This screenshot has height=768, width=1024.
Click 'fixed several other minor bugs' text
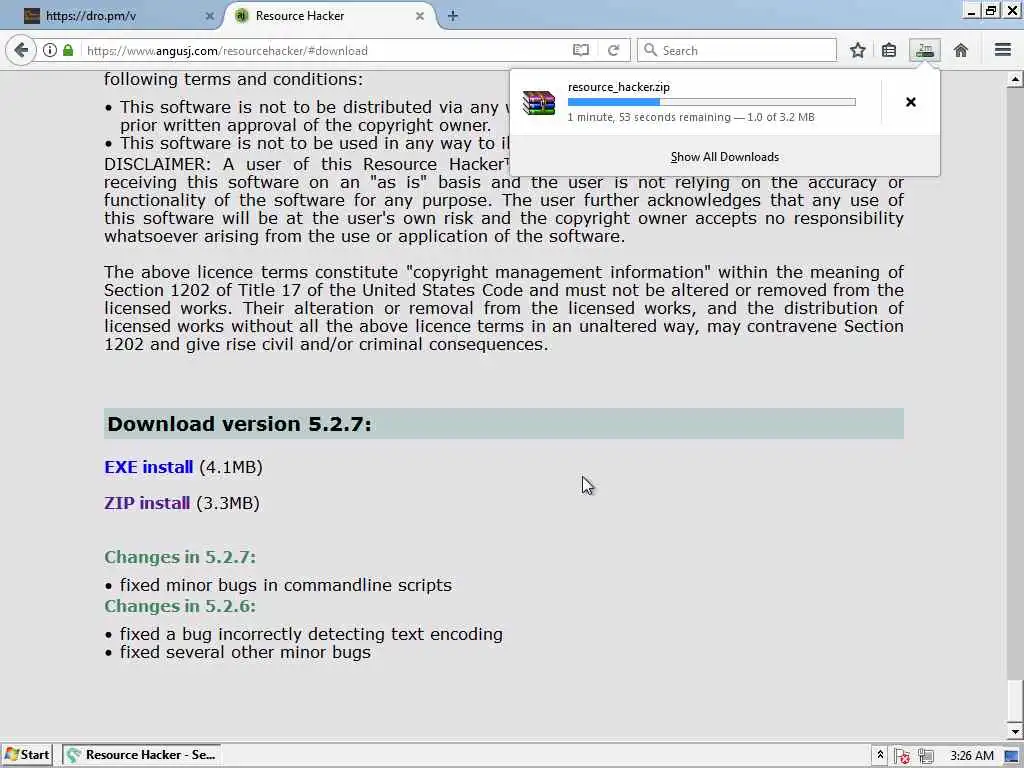pos(245,652)
